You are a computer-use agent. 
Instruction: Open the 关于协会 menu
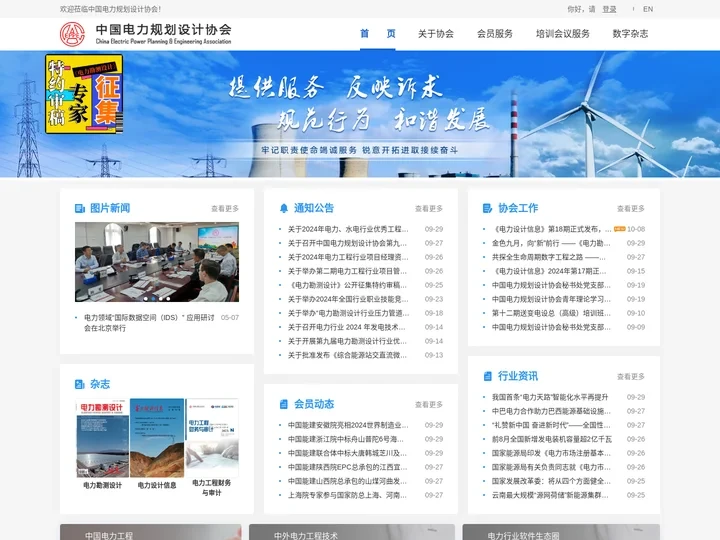[436, 34]
